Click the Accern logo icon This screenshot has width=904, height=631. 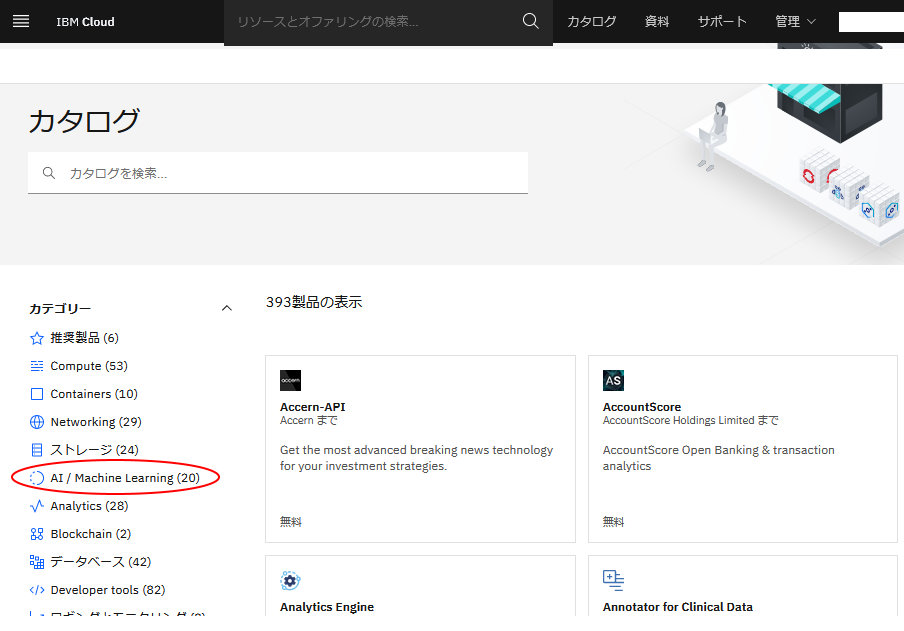(x=291, y=381)
